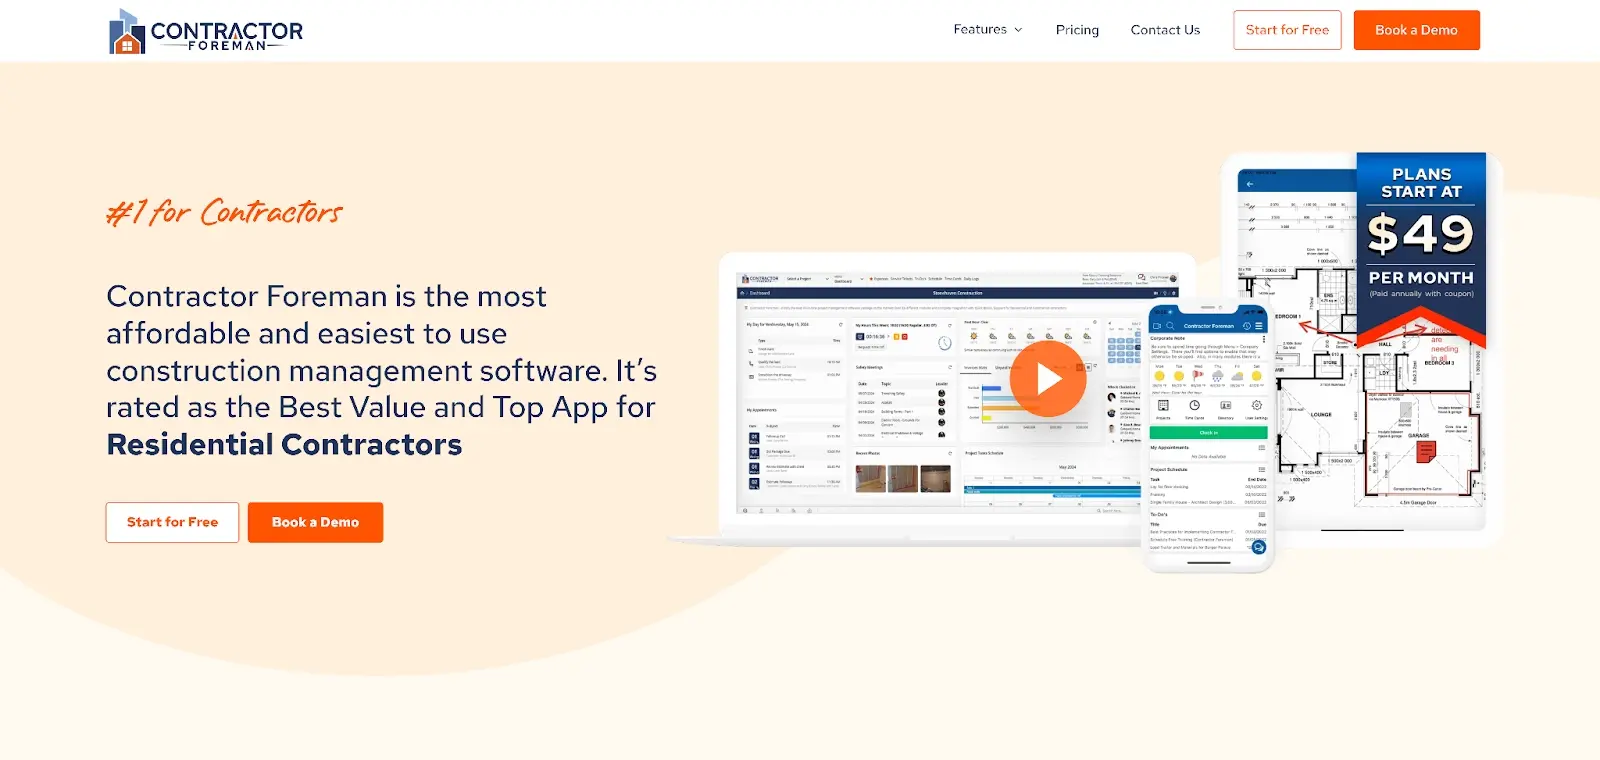The width and height of the screenshot is (1600, 760).
Task: Expand the Features dropdown menu
Action: coord(980,30)
